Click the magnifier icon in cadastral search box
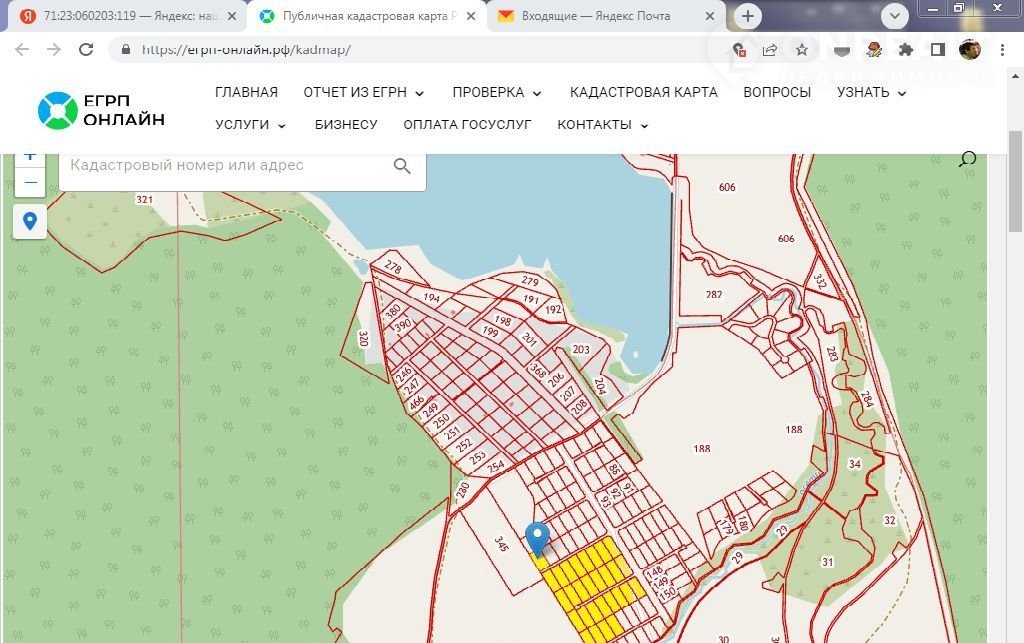This screenshot has width=1024, height=643. click(402, 166)
